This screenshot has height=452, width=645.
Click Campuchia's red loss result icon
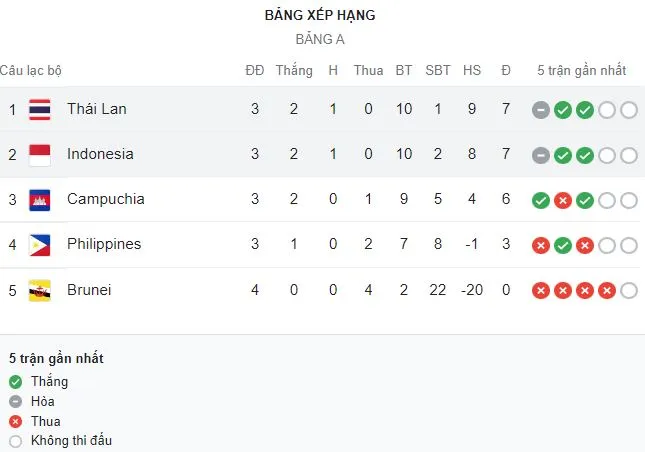[563, 200]
